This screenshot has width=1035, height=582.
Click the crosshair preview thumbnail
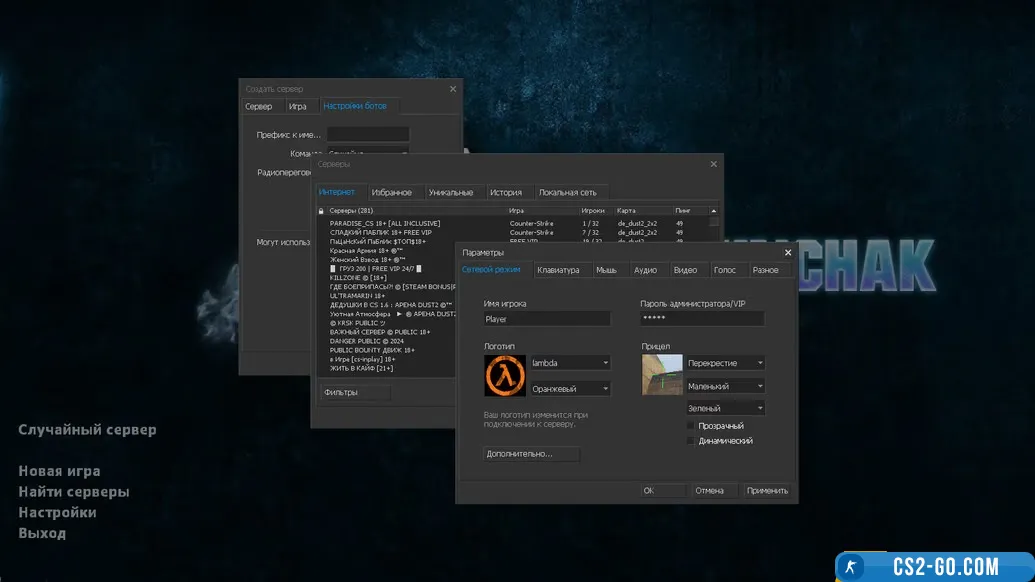click(662, 375)
